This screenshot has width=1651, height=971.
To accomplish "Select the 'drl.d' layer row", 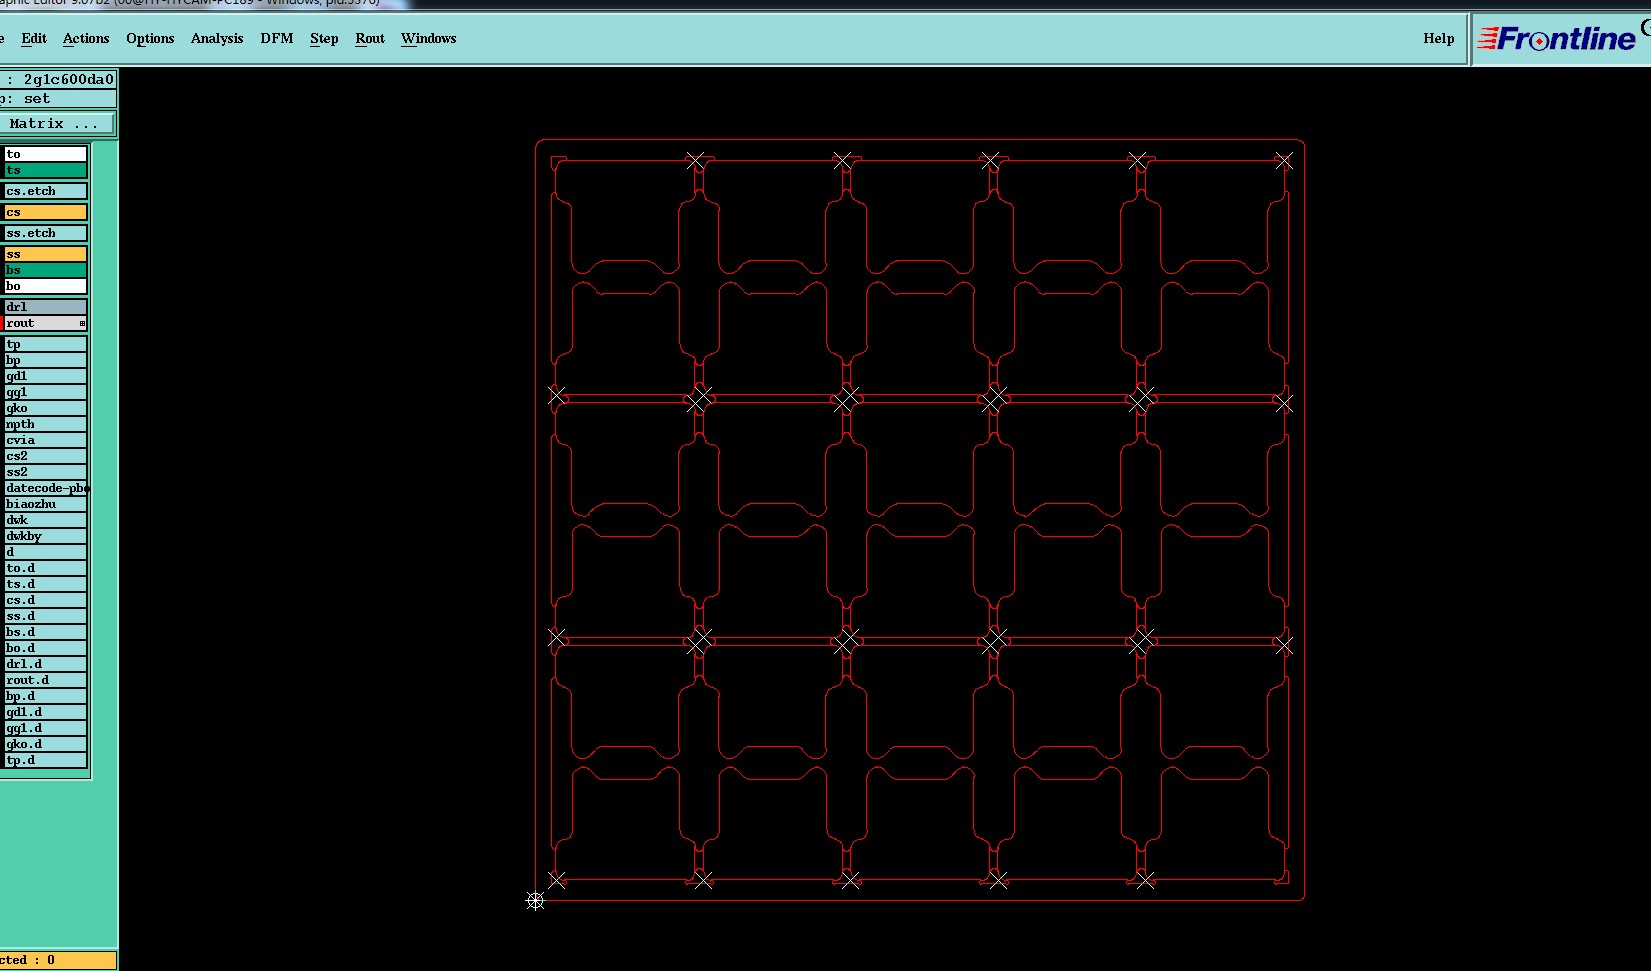I will pos(45,664).
